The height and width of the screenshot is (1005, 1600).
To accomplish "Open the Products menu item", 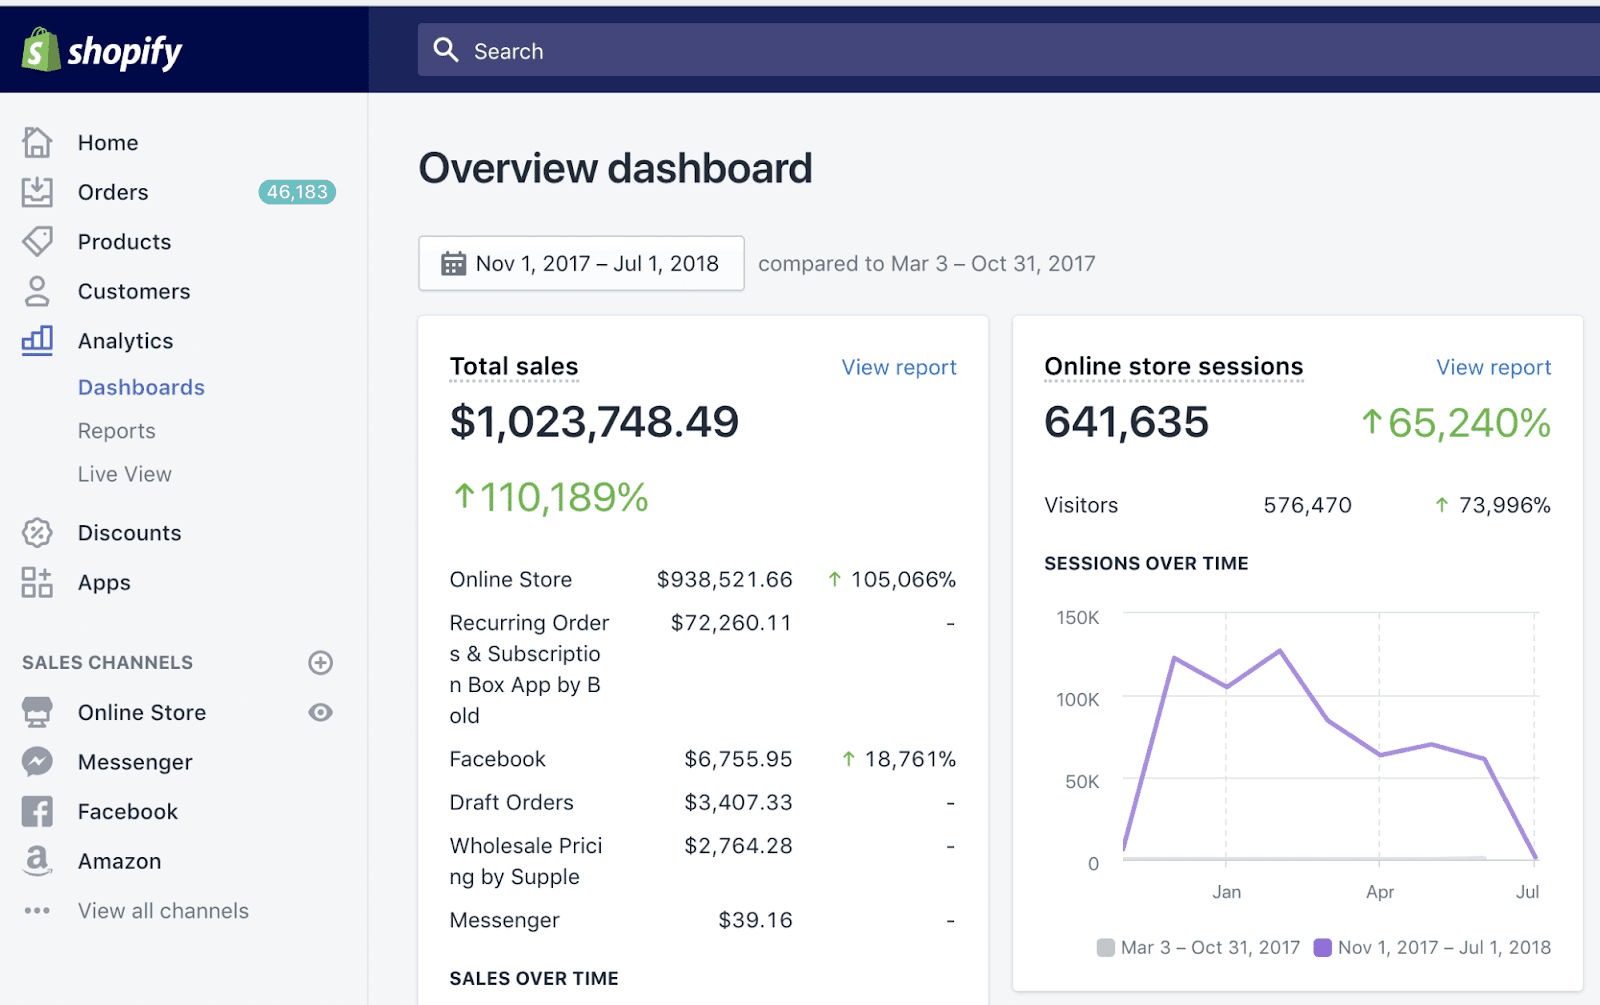I will click(124, 242).
